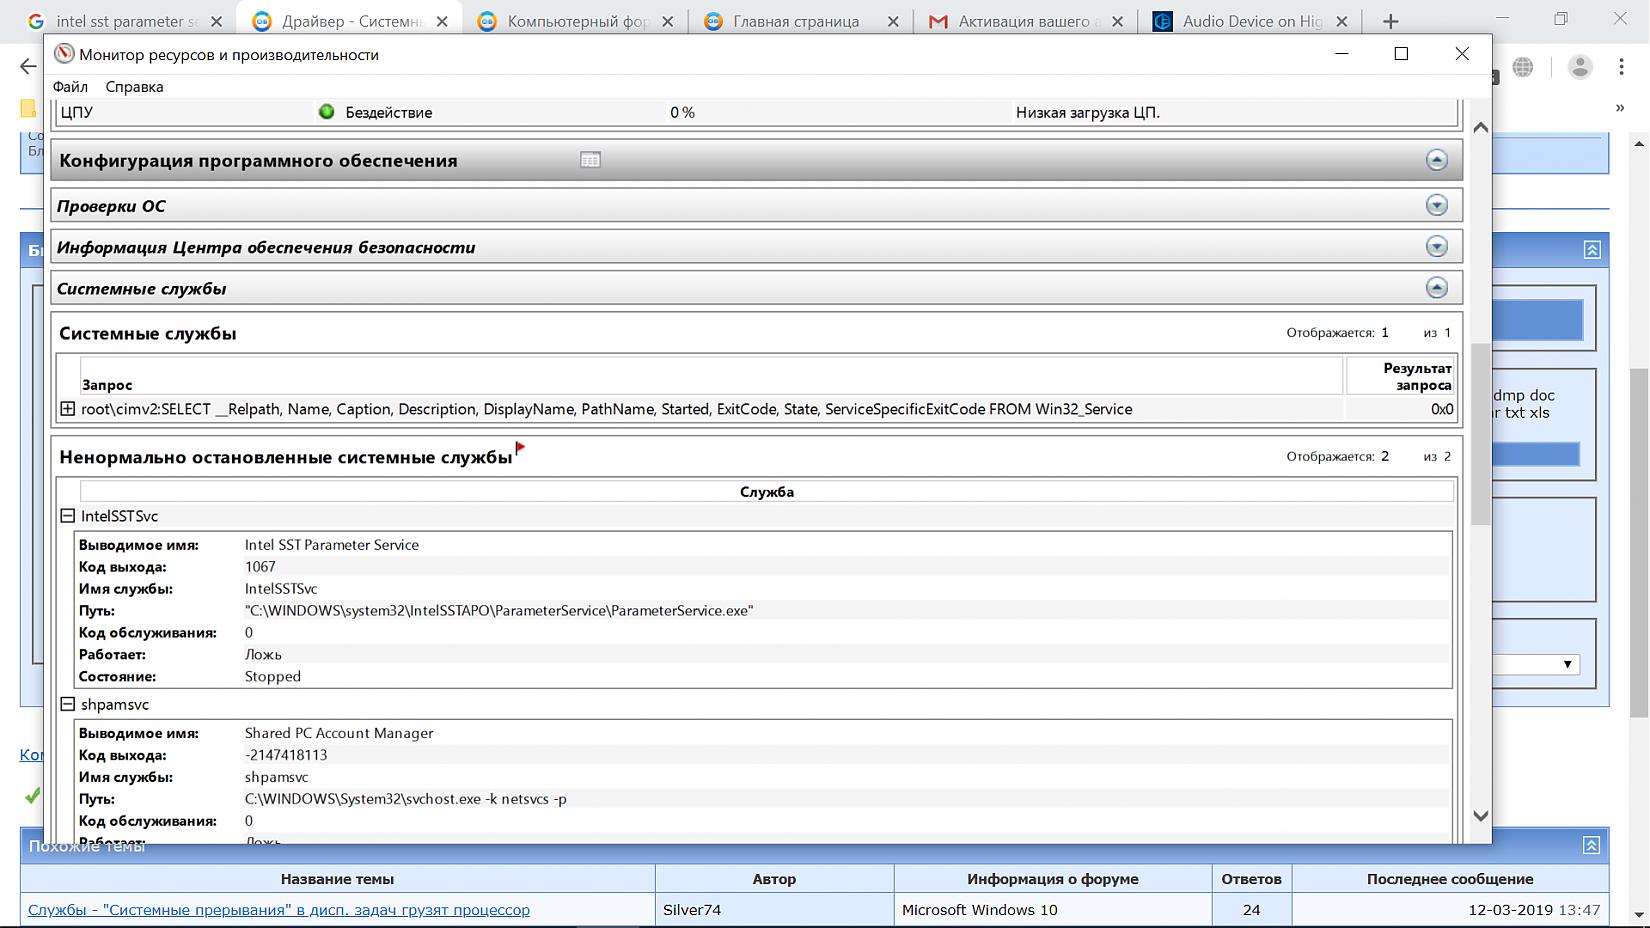1650x928 pixels.
Task: Select the exit code '-2147418113'
Action: click(286, 755)
